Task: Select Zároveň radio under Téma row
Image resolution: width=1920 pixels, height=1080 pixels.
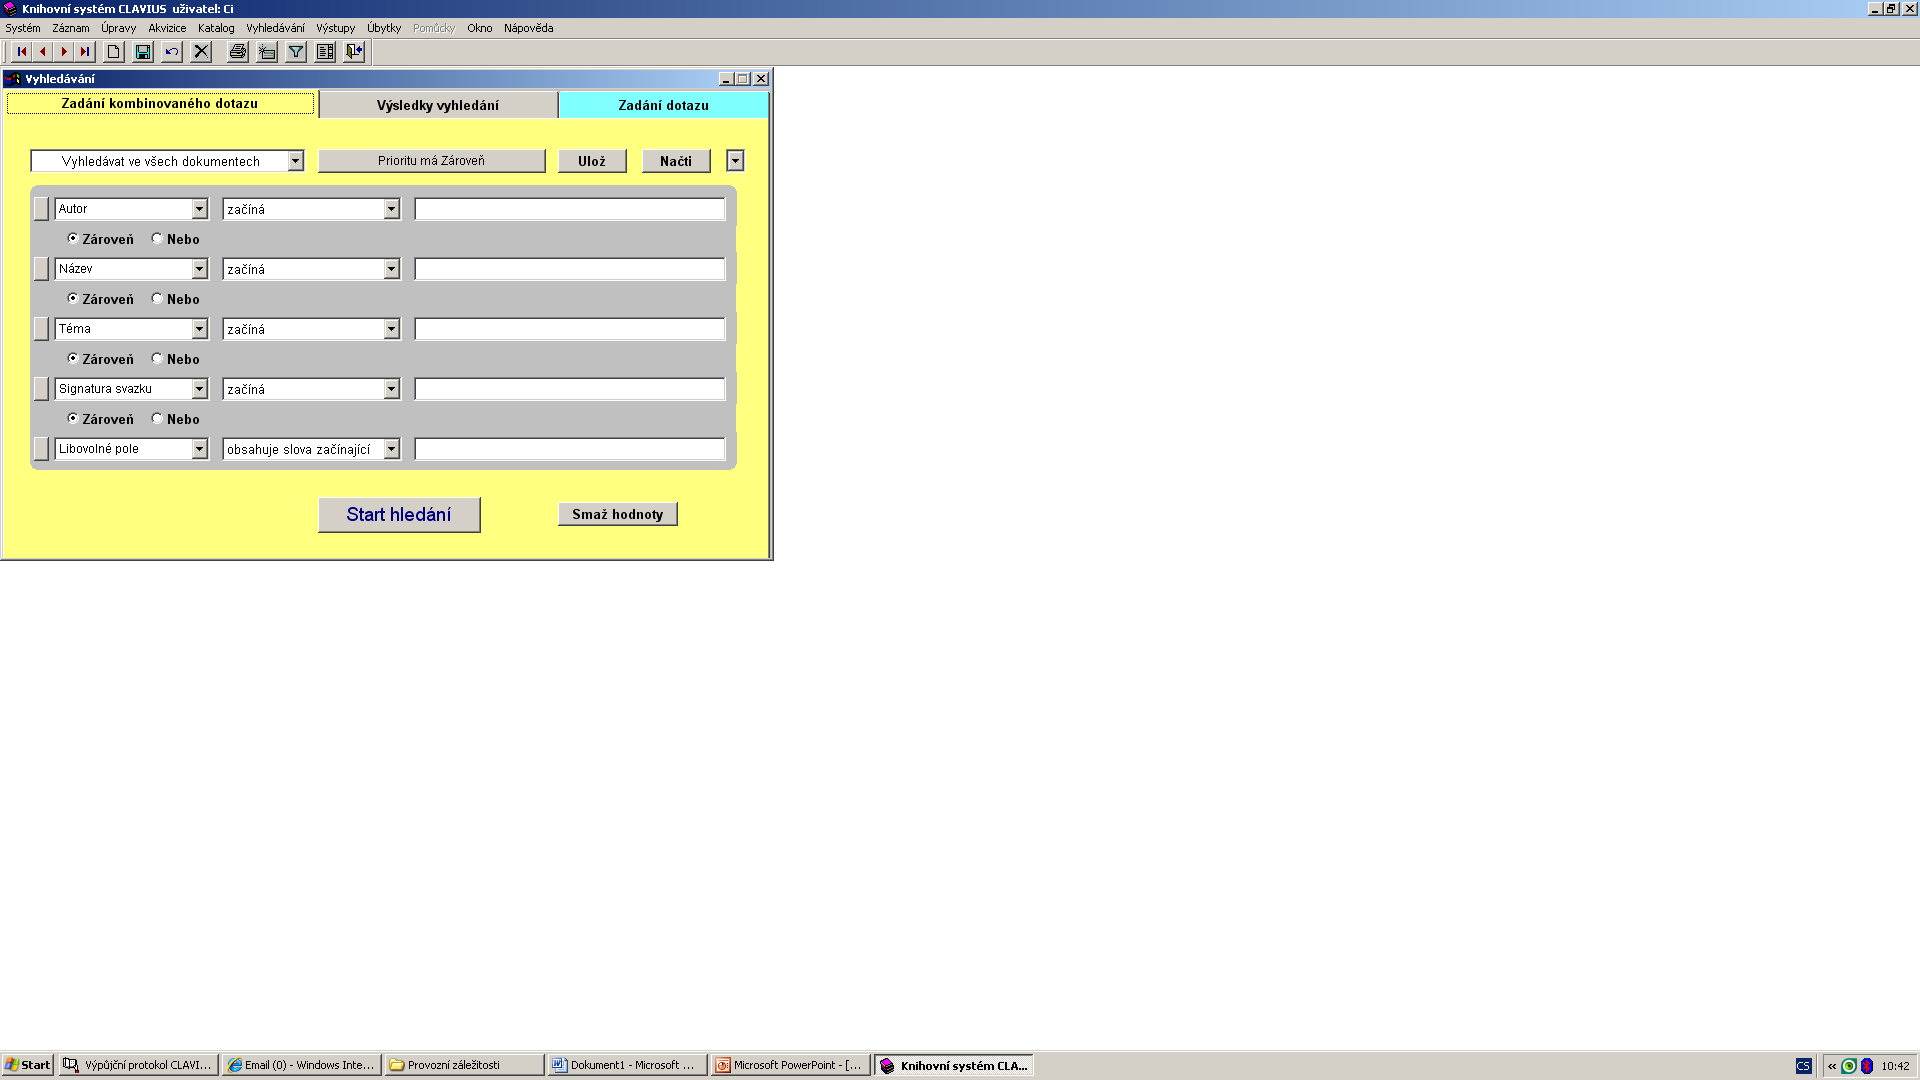Action: pyautogui.click(x=72, y=359)
